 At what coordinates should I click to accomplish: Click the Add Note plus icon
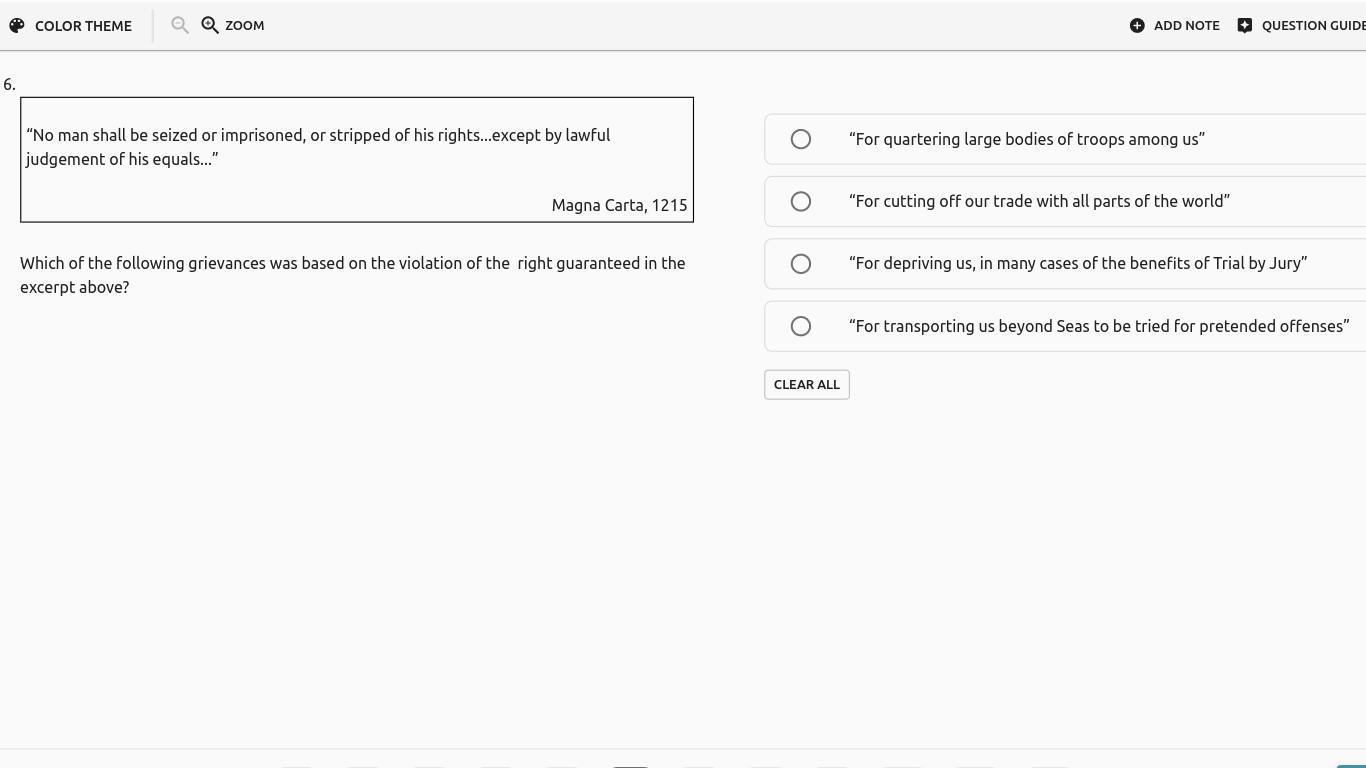pyautogui.click(x=1137, y=25)
